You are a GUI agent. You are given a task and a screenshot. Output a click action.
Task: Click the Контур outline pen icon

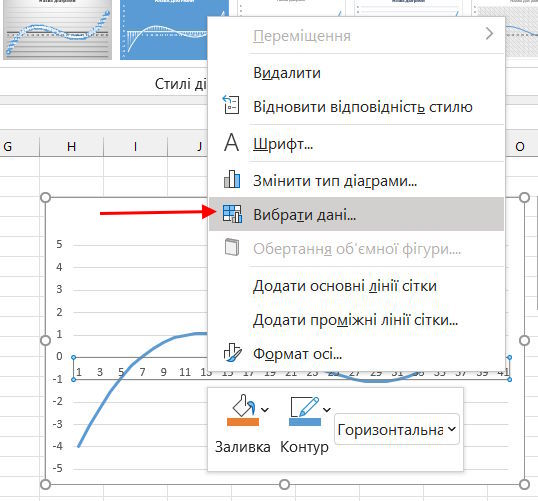coord(305,411)
